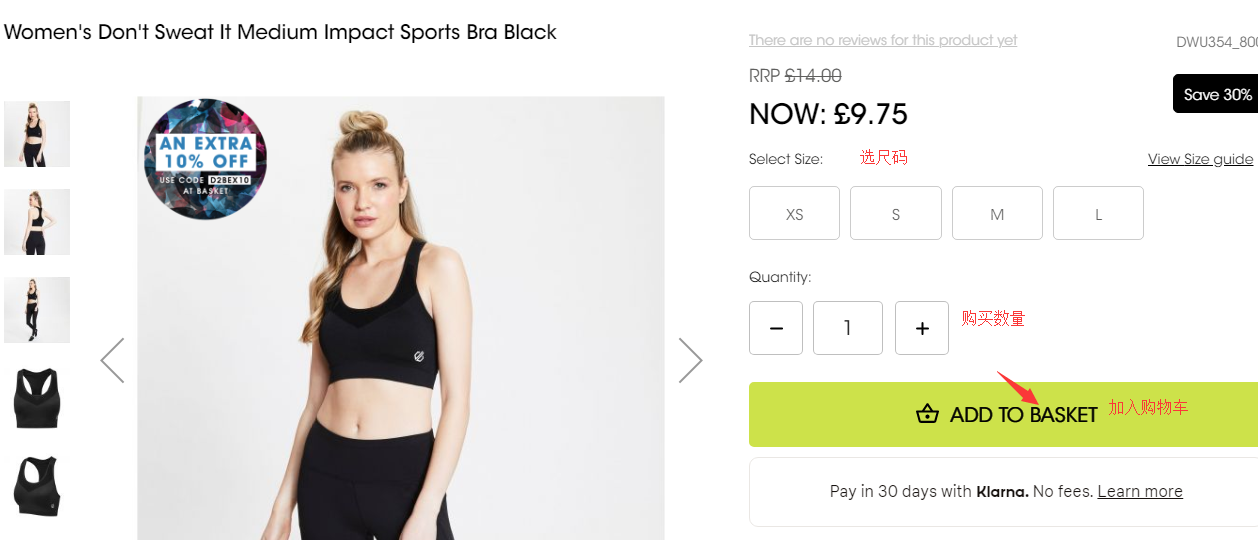Select the first model thumbnail image
The width and height of the screenshot is (1258, 540).
[37, 133]
